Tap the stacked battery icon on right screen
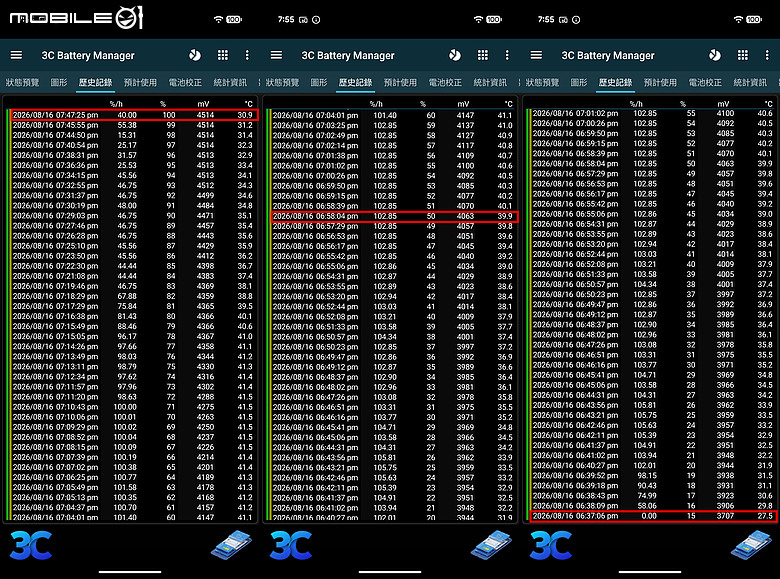 (751, 545)
